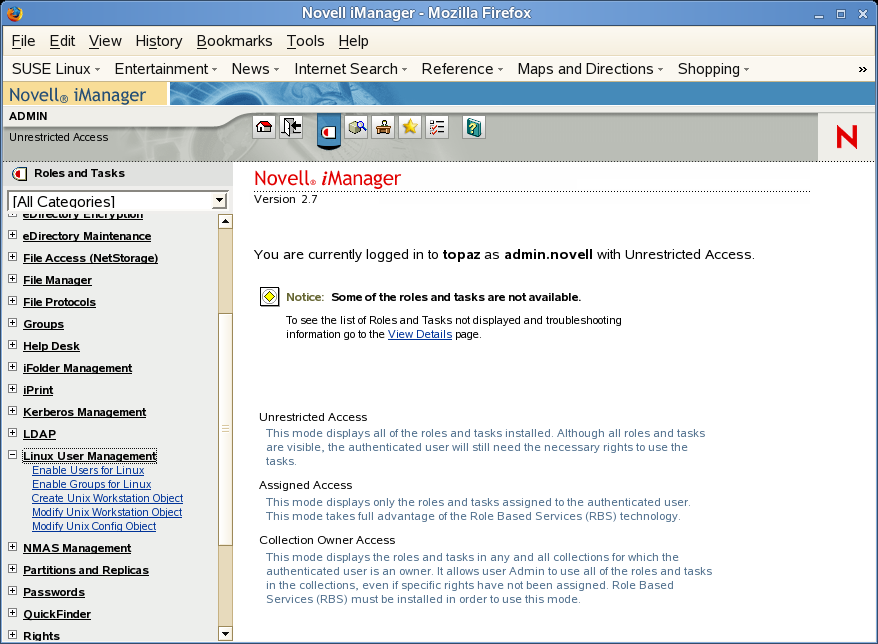The width and height of the screenshot is (878, 644).
Task: Open the News bookmarks folder
Action: tap(255, 69)
